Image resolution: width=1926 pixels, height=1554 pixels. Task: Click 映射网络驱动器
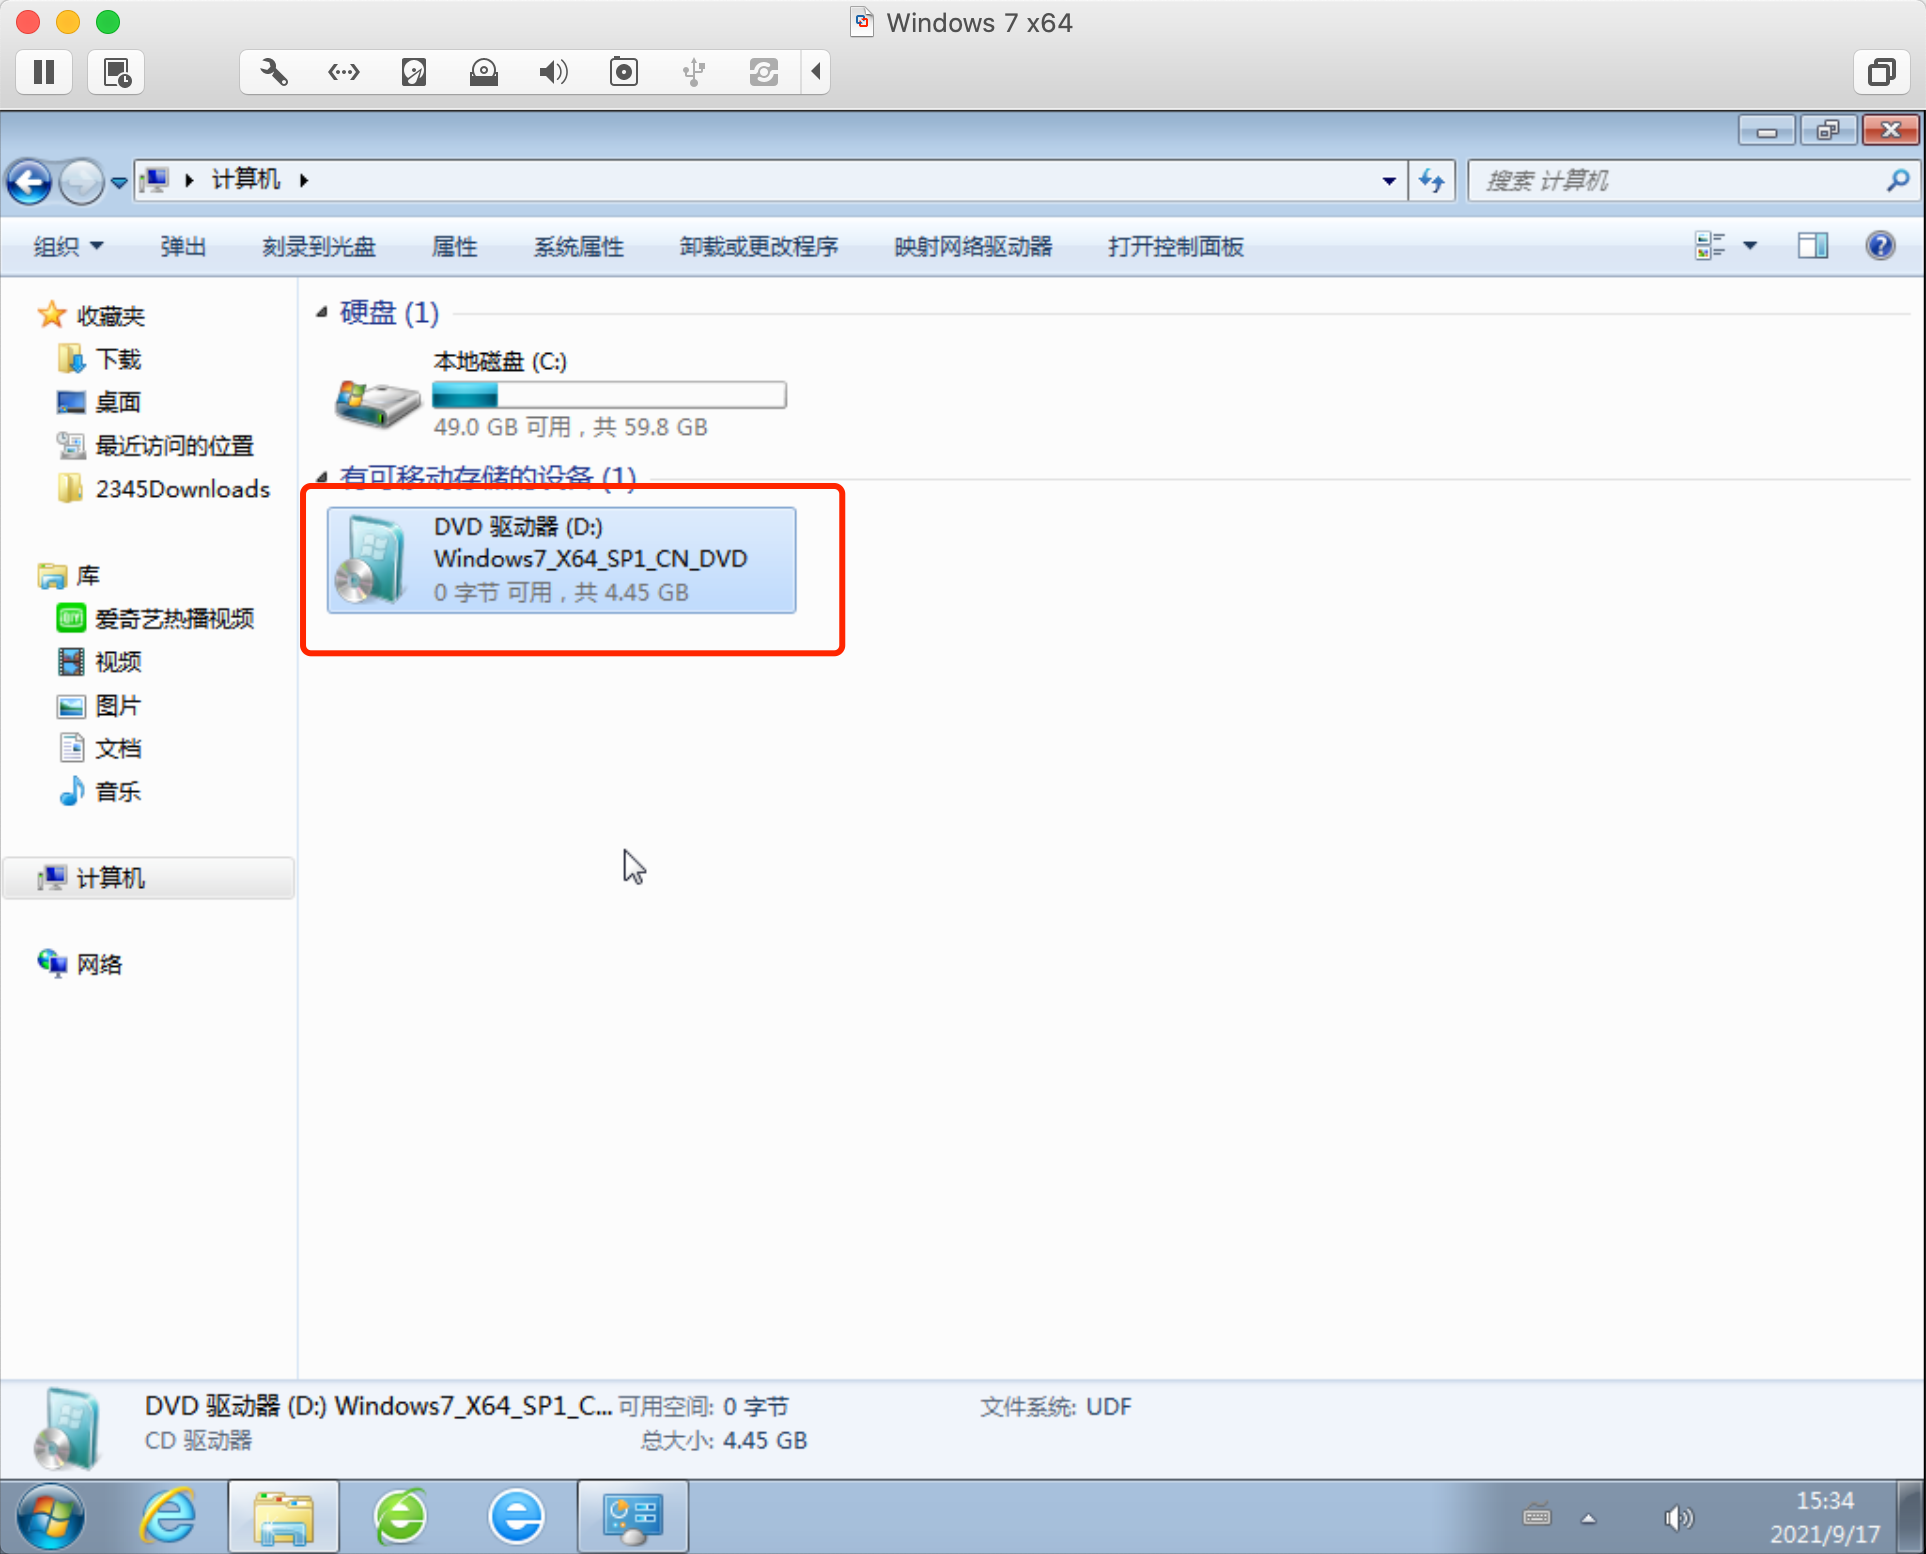coord(973,247)
